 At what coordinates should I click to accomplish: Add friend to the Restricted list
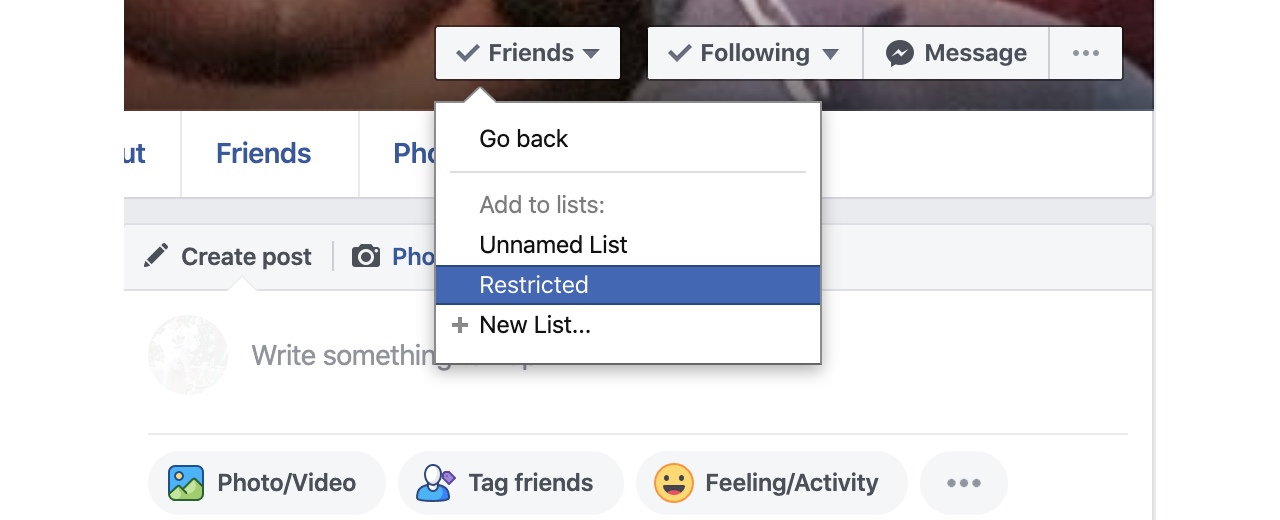(628, 285)
